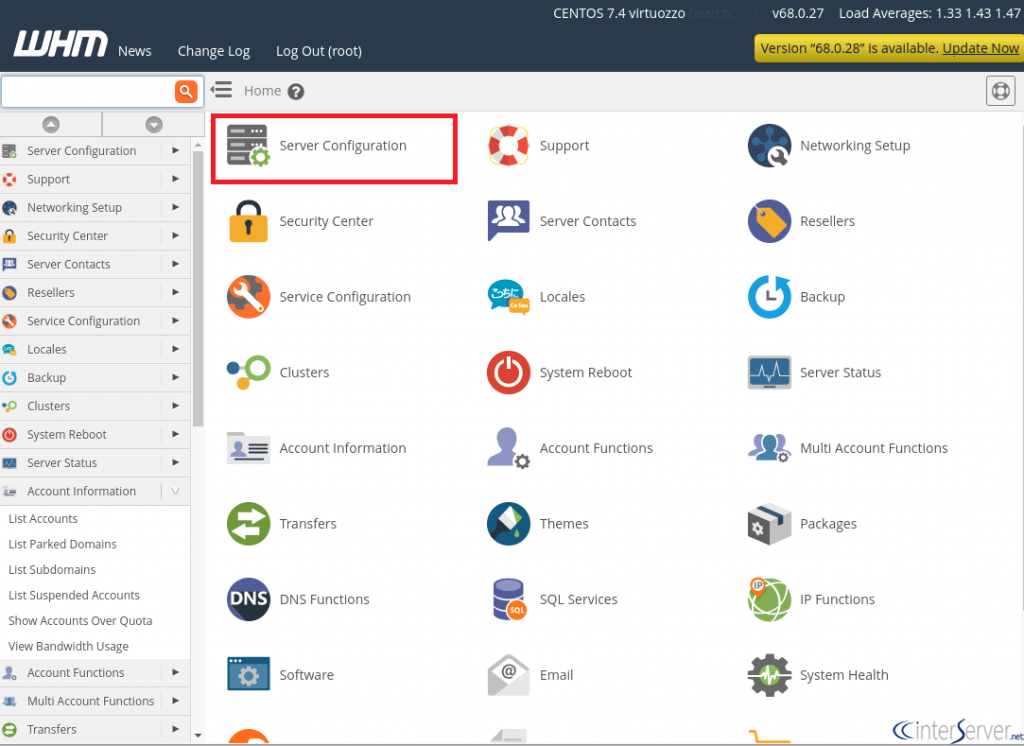Screen dimensions: 1024x746
Task: Open the Change Log menu item
Action: coord(214,51)
